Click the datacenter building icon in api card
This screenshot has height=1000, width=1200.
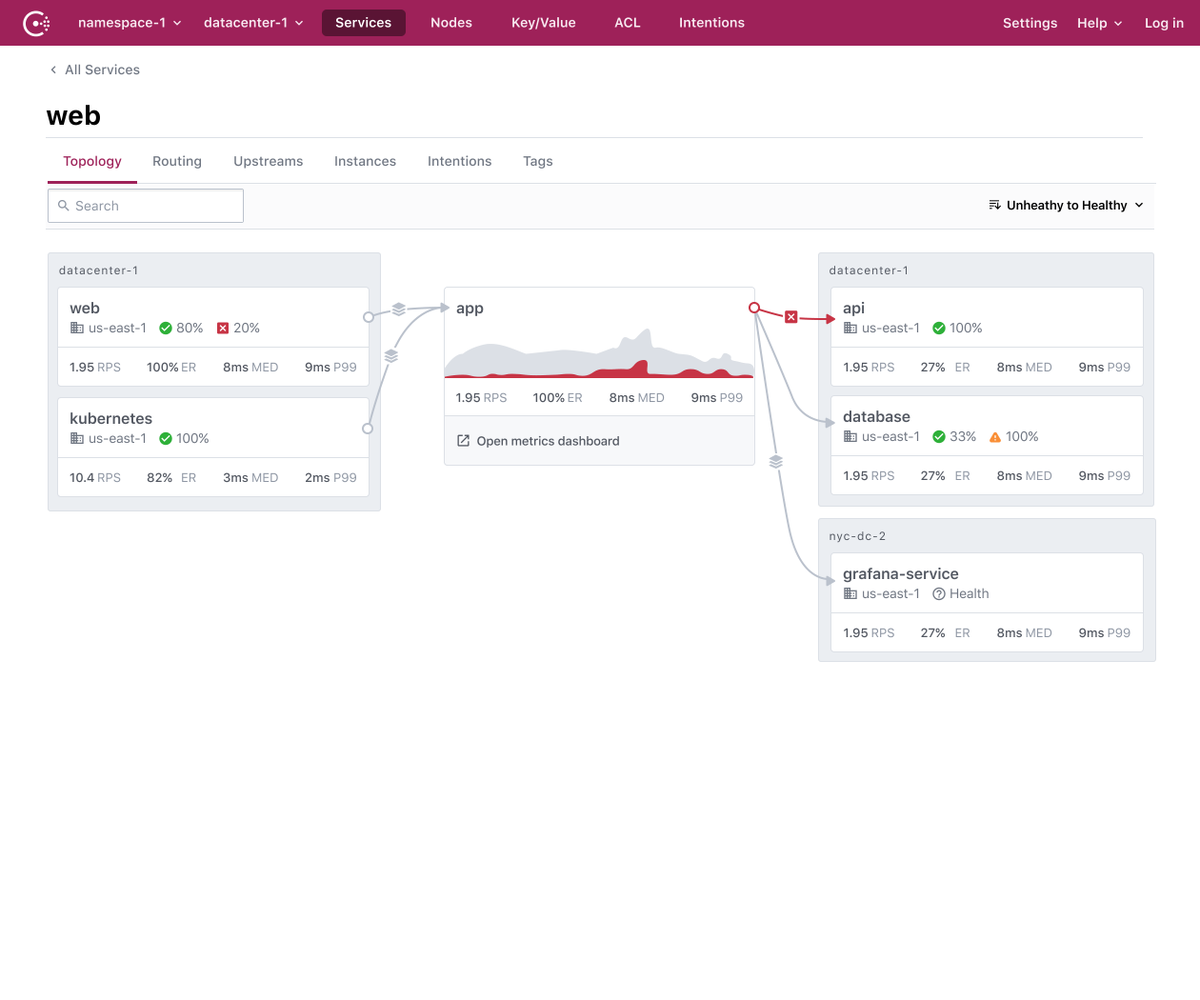pyautogui.click(x=850, y=328)
